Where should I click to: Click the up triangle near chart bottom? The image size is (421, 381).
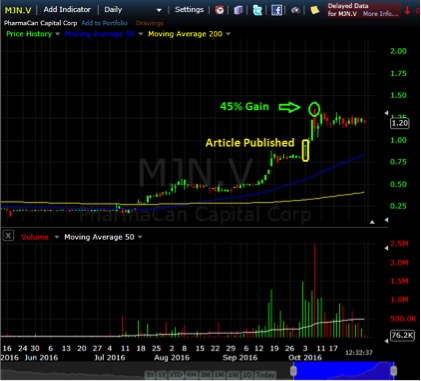(372, 222)
